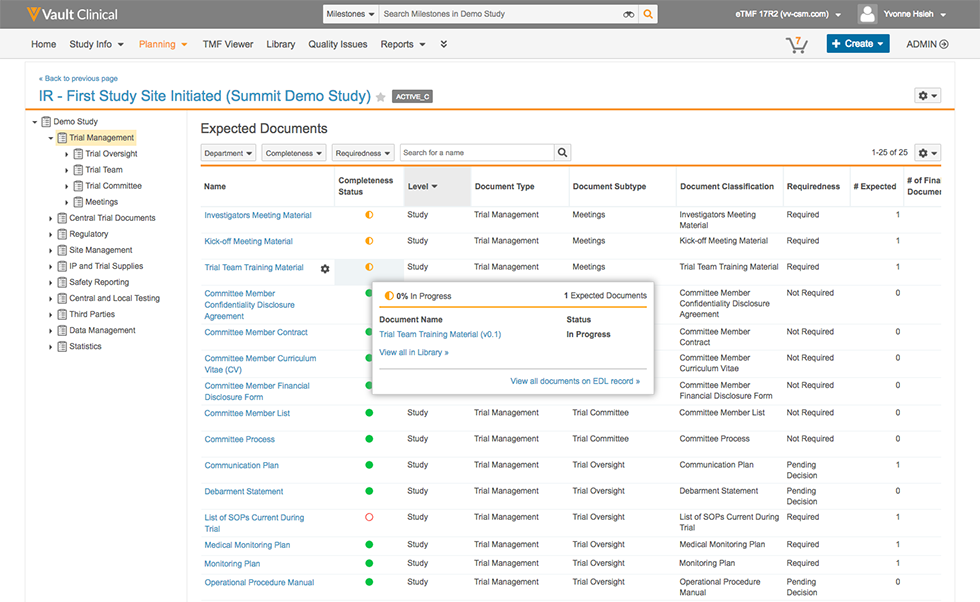Click the orange magnifier search button

[x=649, y=15]
